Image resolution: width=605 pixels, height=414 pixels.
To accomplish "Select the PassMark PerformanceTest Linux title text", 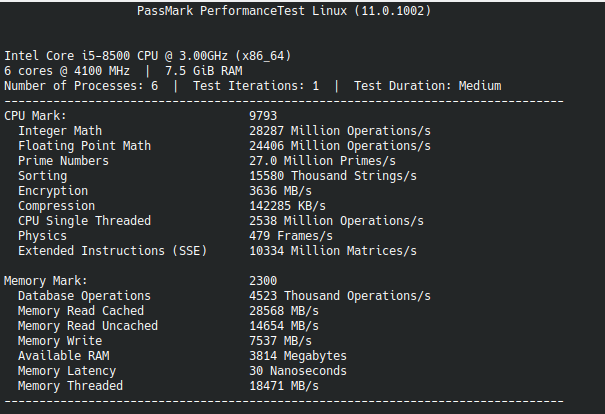I will click(284, 11).
